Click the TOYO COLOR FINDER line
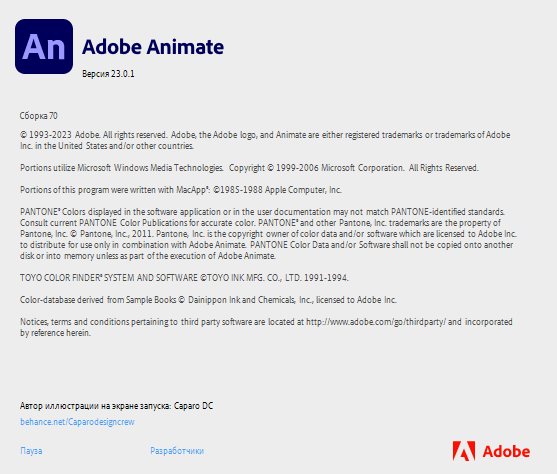557x474 pixels. tap(184, 278)
